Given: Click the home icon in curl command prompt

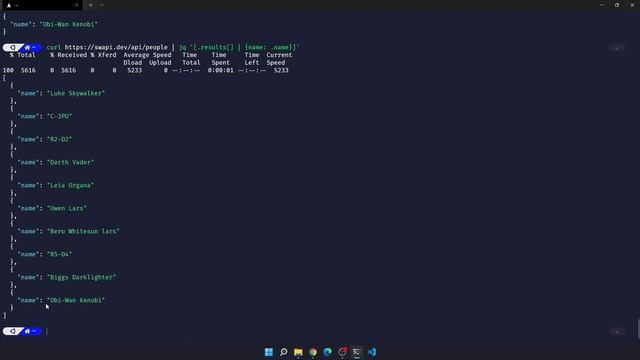Looking at the screenshot, I should pos(27,47).
